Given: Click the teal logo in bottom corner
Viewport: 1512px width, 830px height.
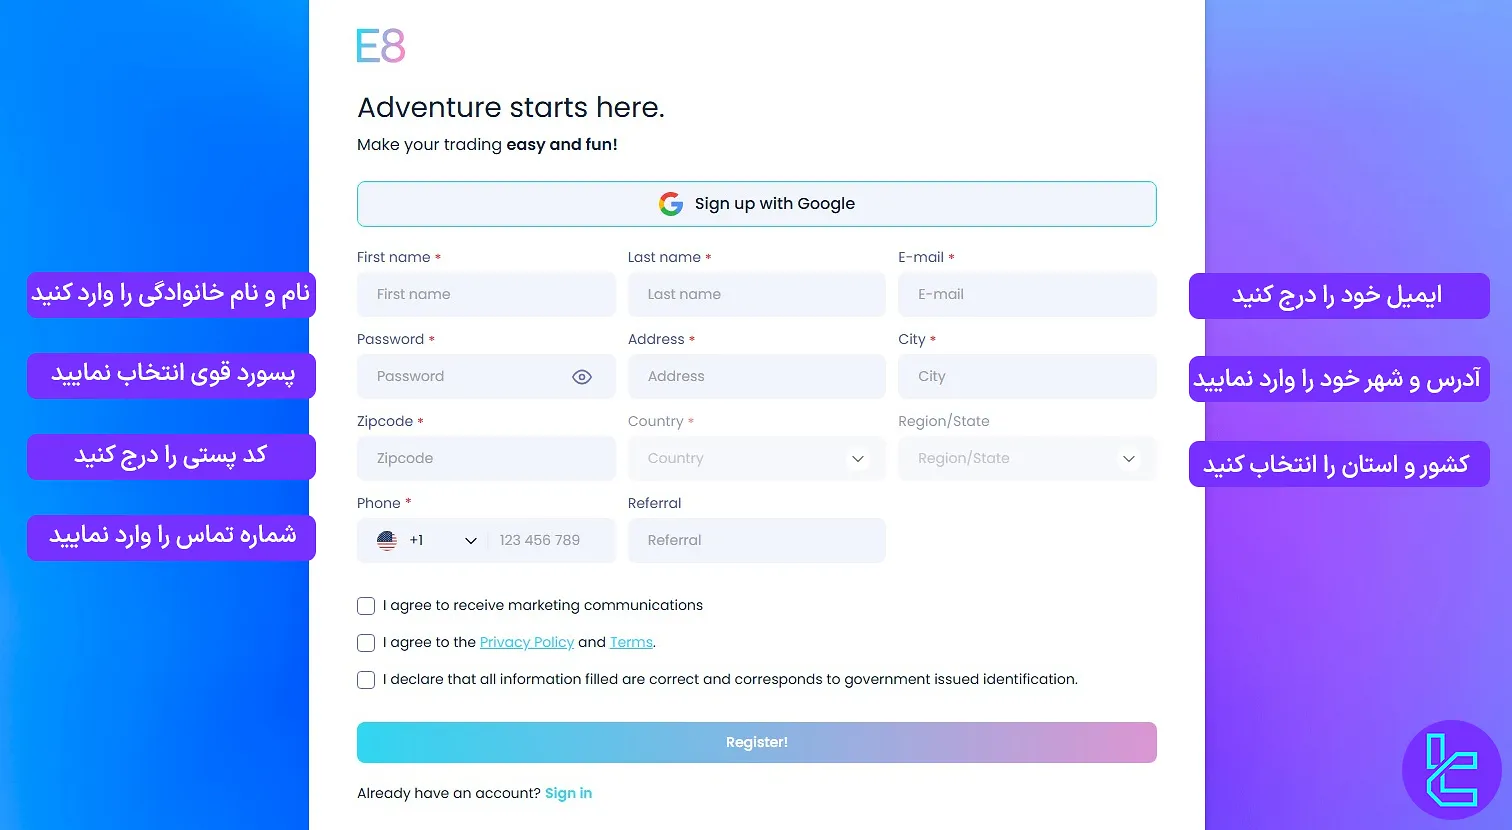Looking at the screenshot, I should pyautogui.click(x=1451, y=770).
